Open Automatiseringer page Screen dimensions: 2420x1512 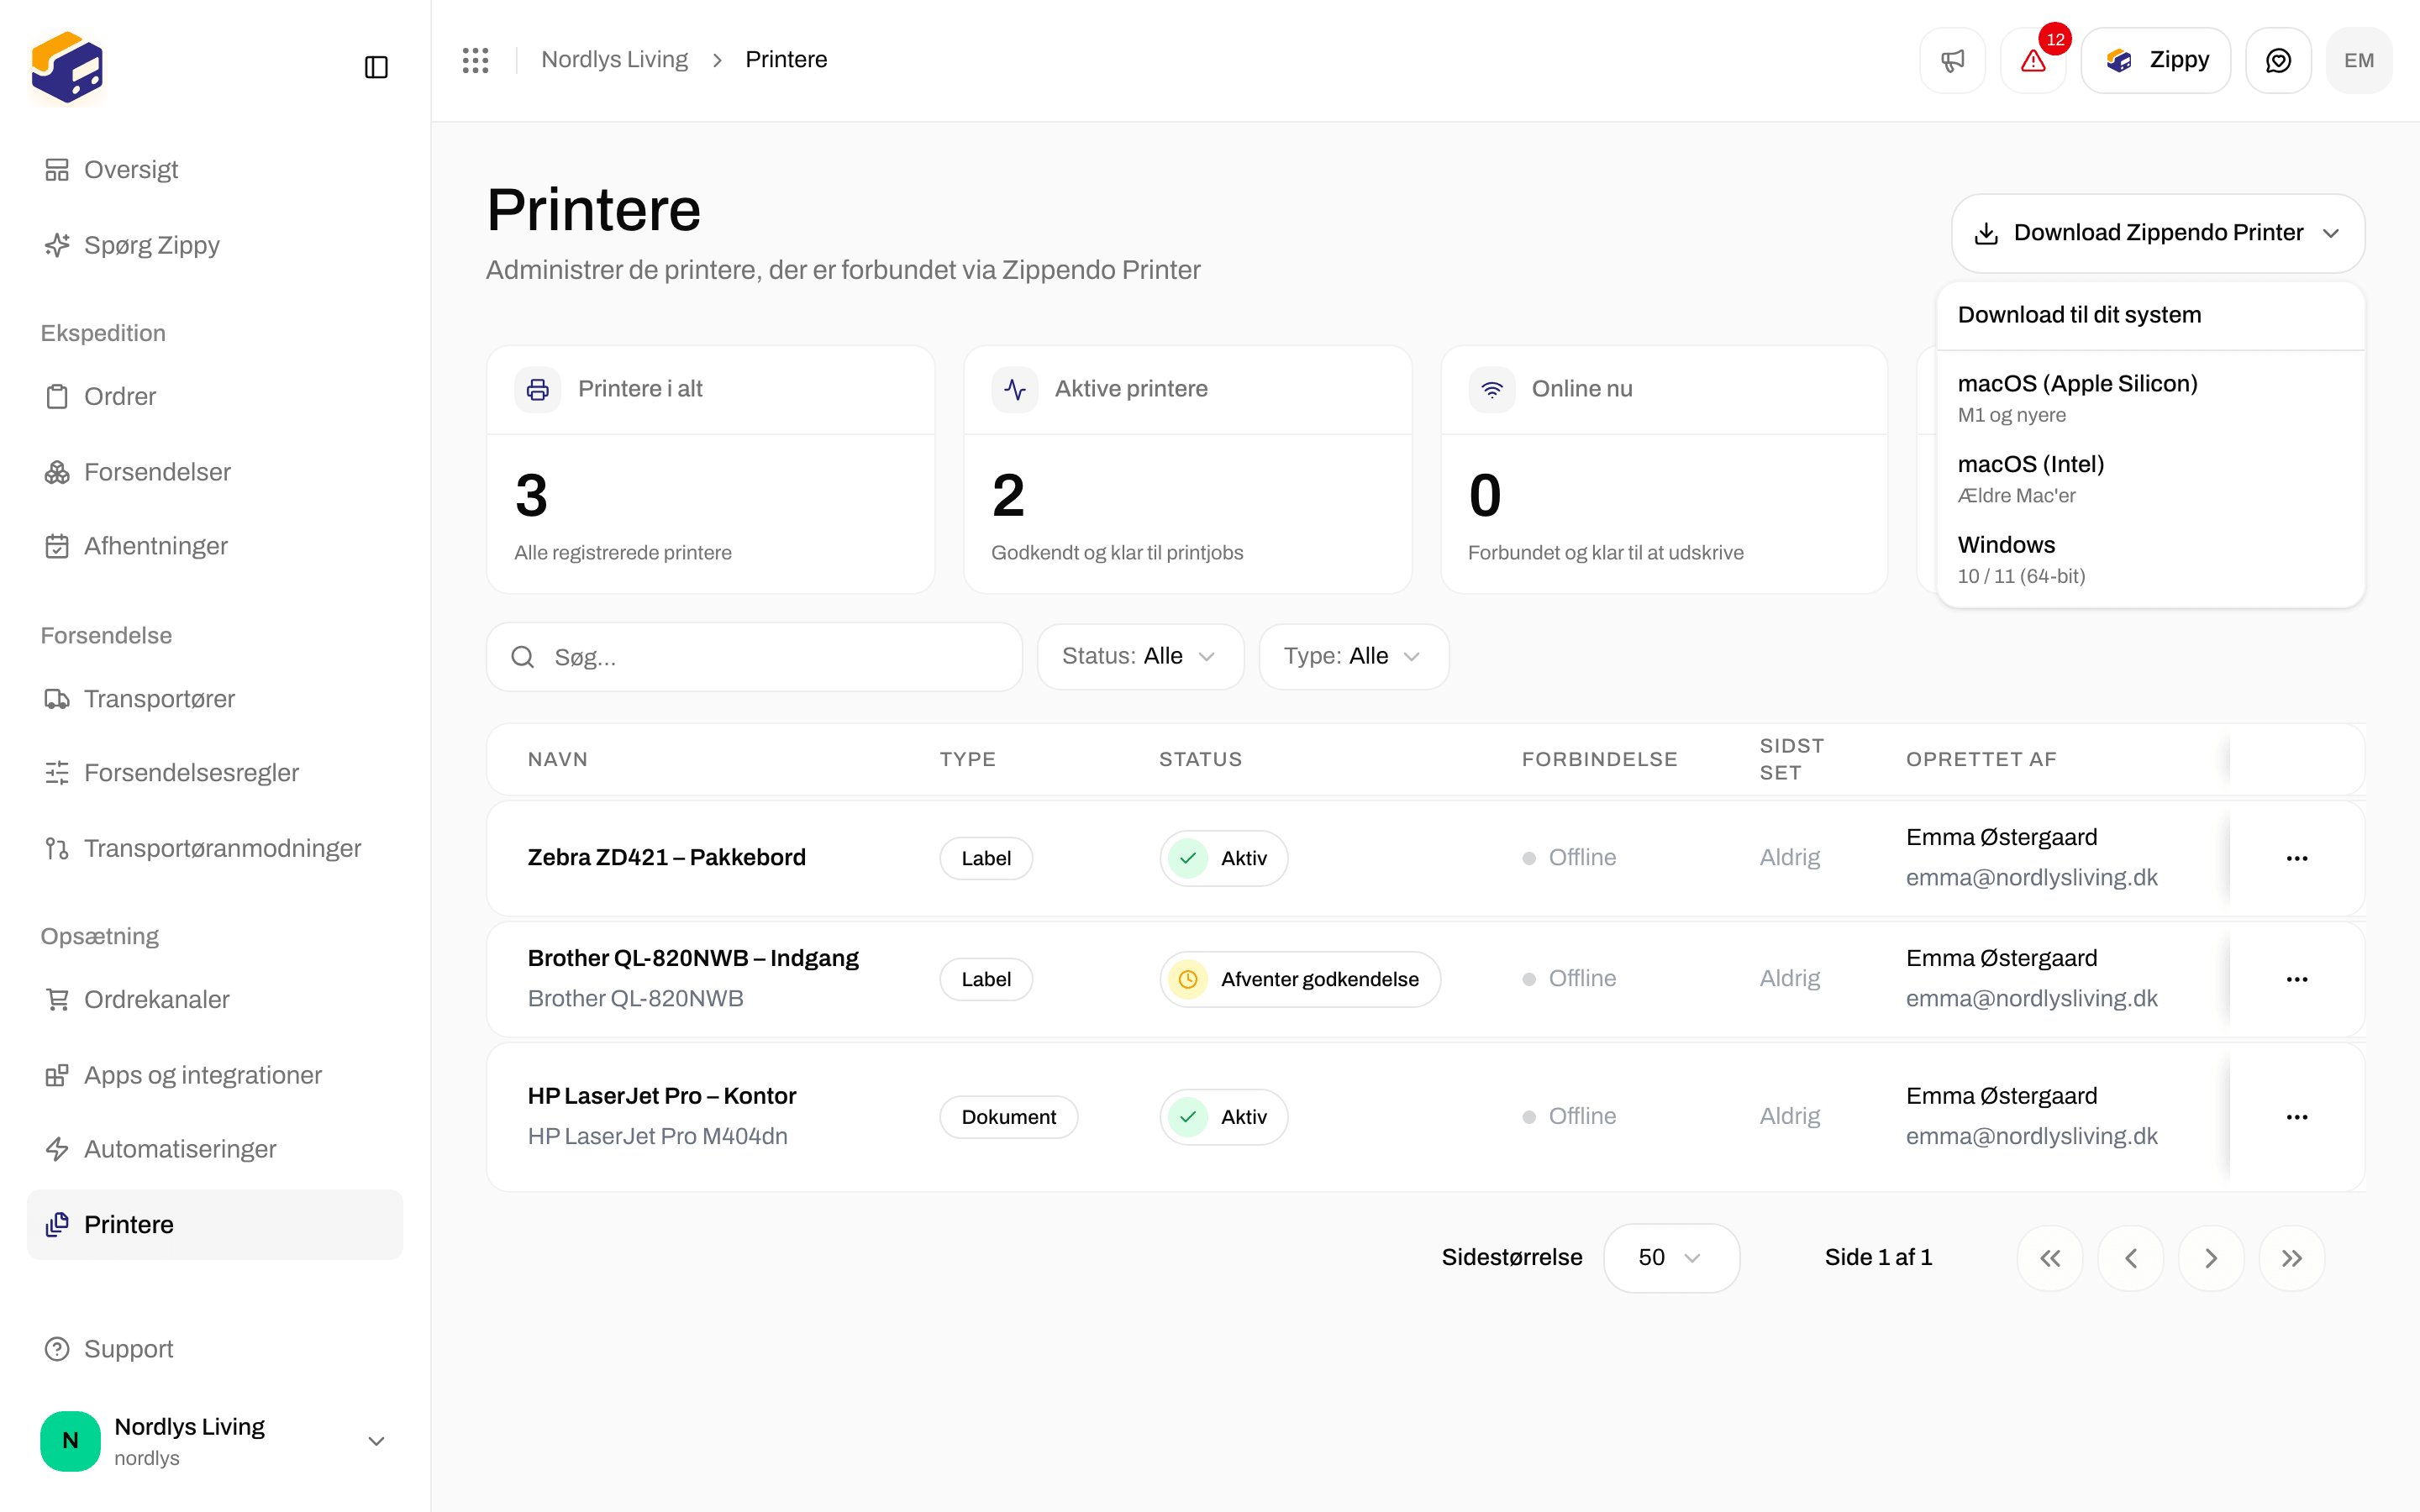(215, 1149)
